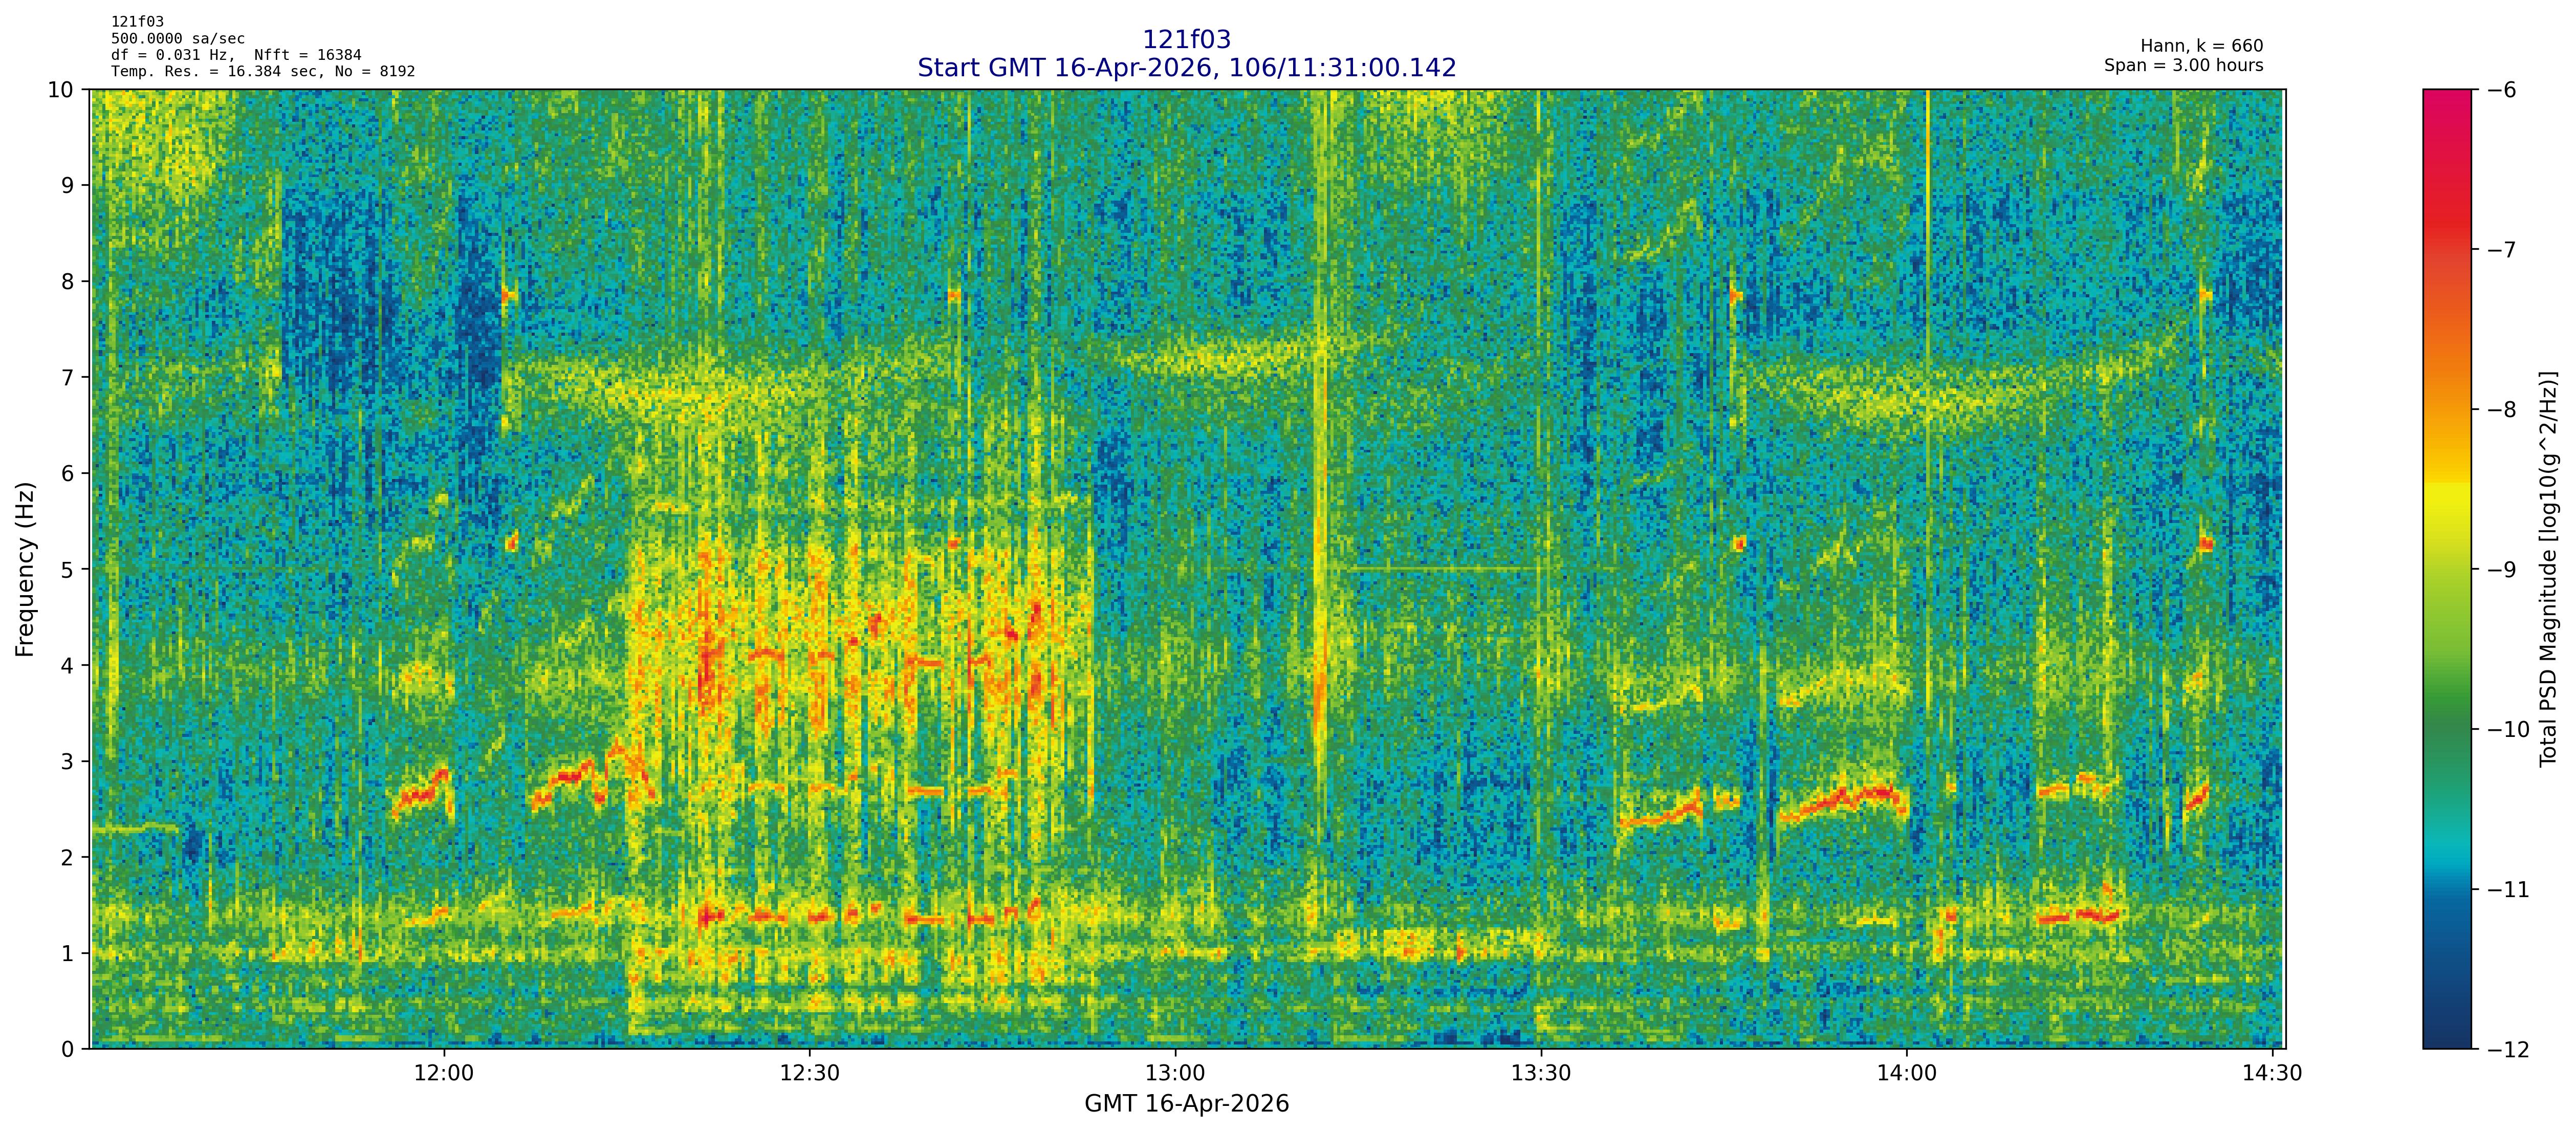Click the 14:30 time tick label
Viewport: 2576px width, 1132px height.
[x=2272, y=1074]
